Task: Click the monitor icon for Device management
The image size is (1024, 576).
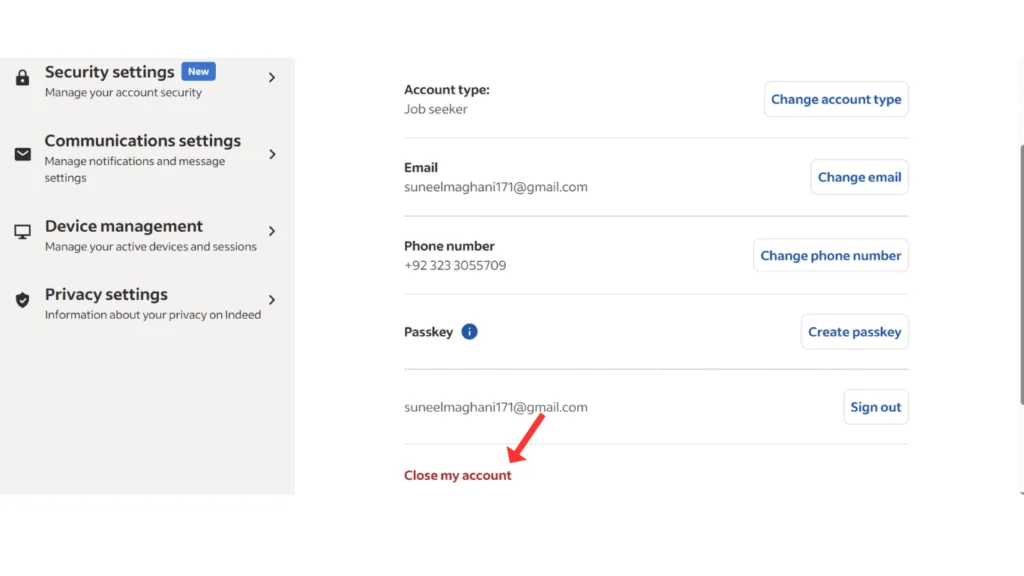Action: pyautogui.click(x=22, y=232)
